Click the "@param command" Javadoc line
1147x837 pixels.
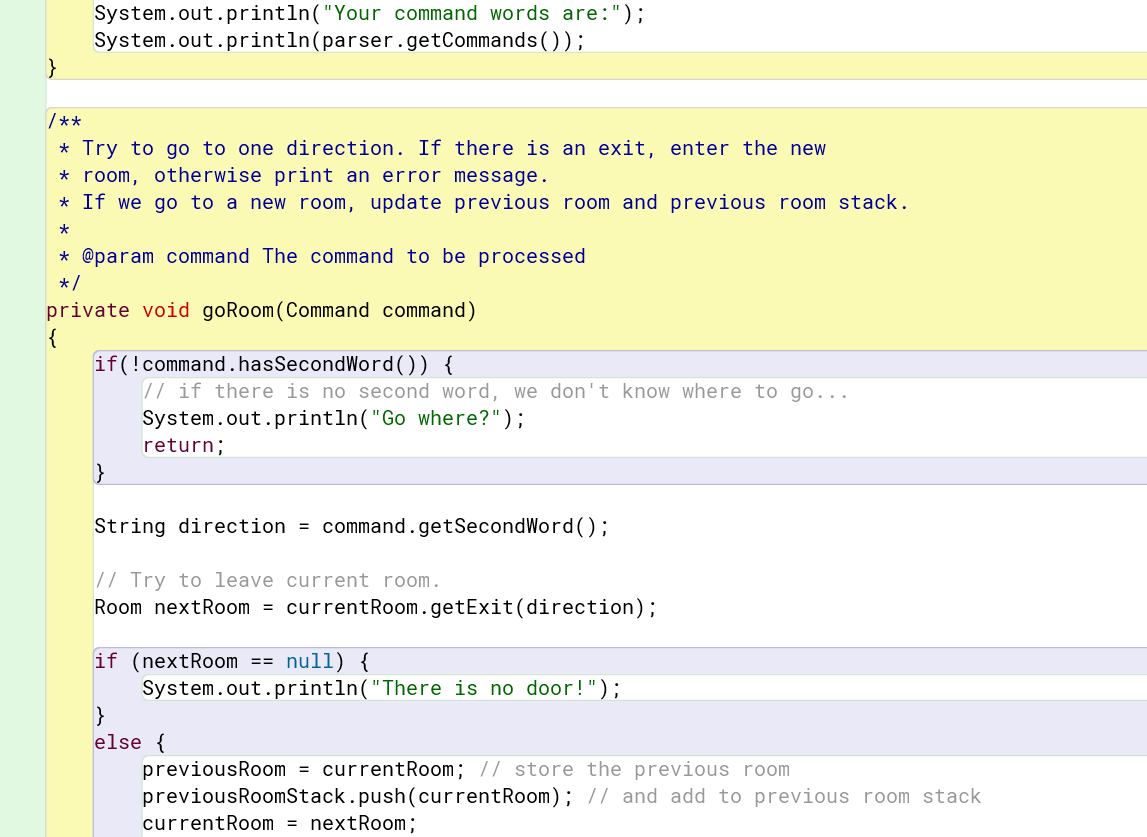point(323,257)
